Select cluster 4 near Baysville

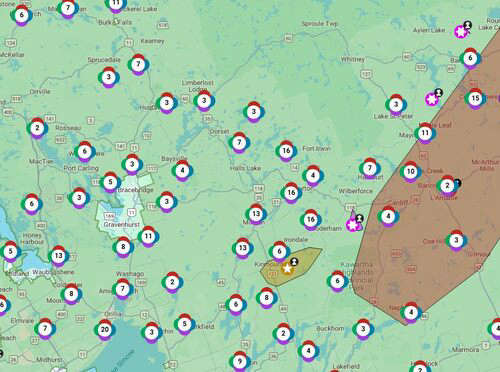pos(182,171)
